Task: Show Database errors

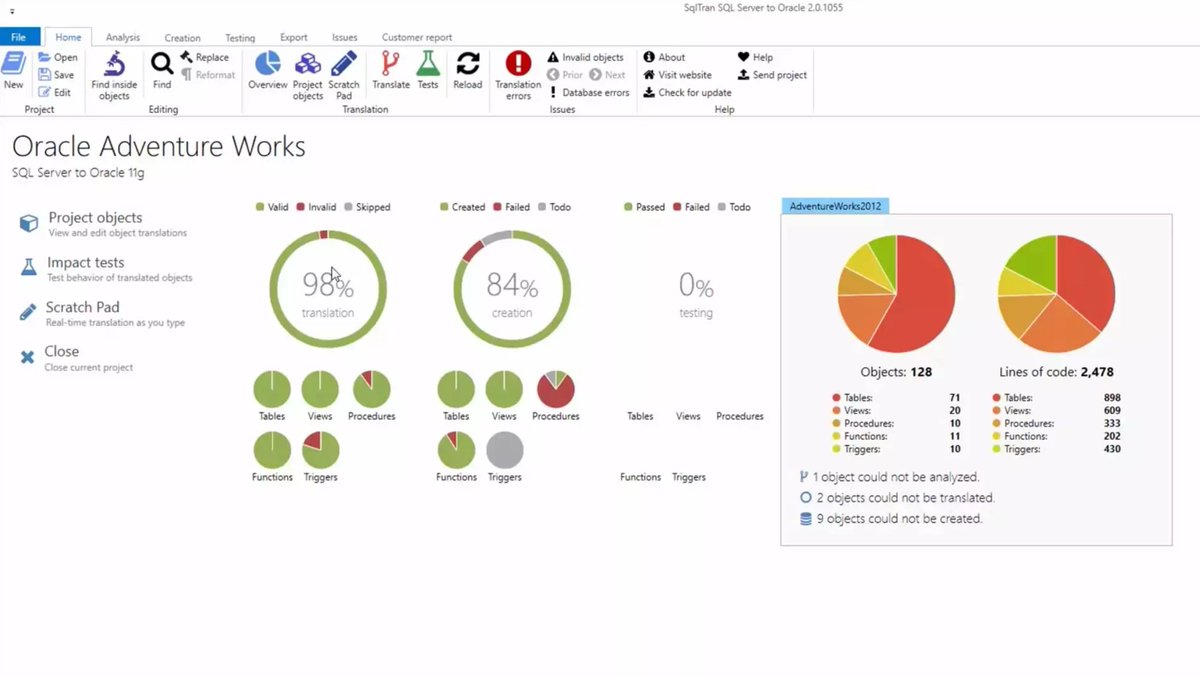Action: pos(588,92)
